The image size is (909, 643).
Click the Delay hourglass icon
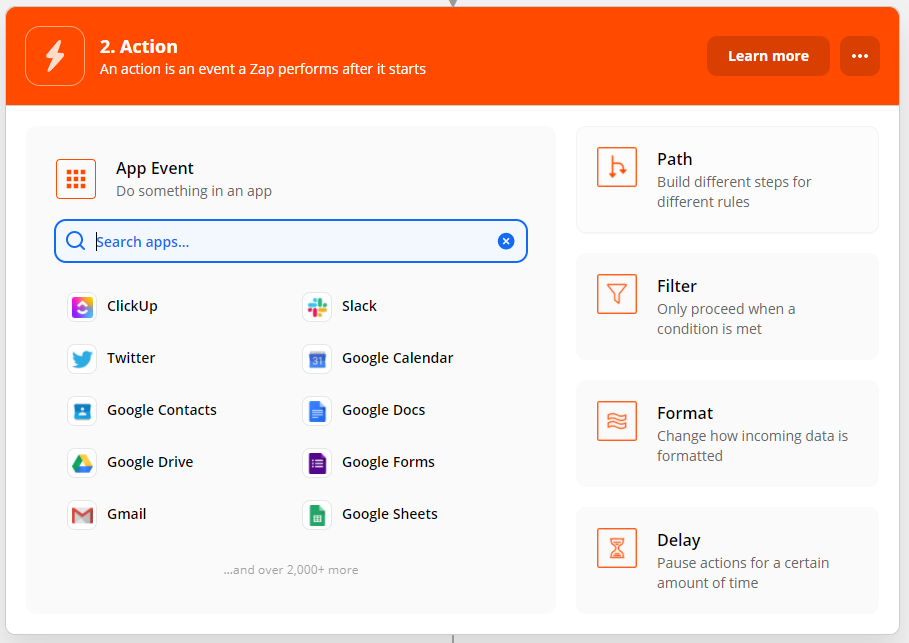click(x=617, y=548)
